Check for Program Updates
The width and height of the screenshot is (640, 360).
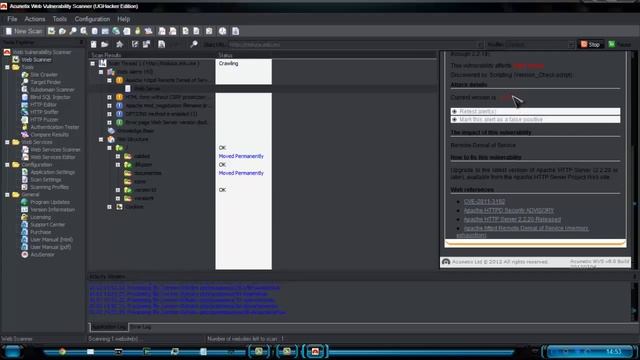click(x=50, y=202)
